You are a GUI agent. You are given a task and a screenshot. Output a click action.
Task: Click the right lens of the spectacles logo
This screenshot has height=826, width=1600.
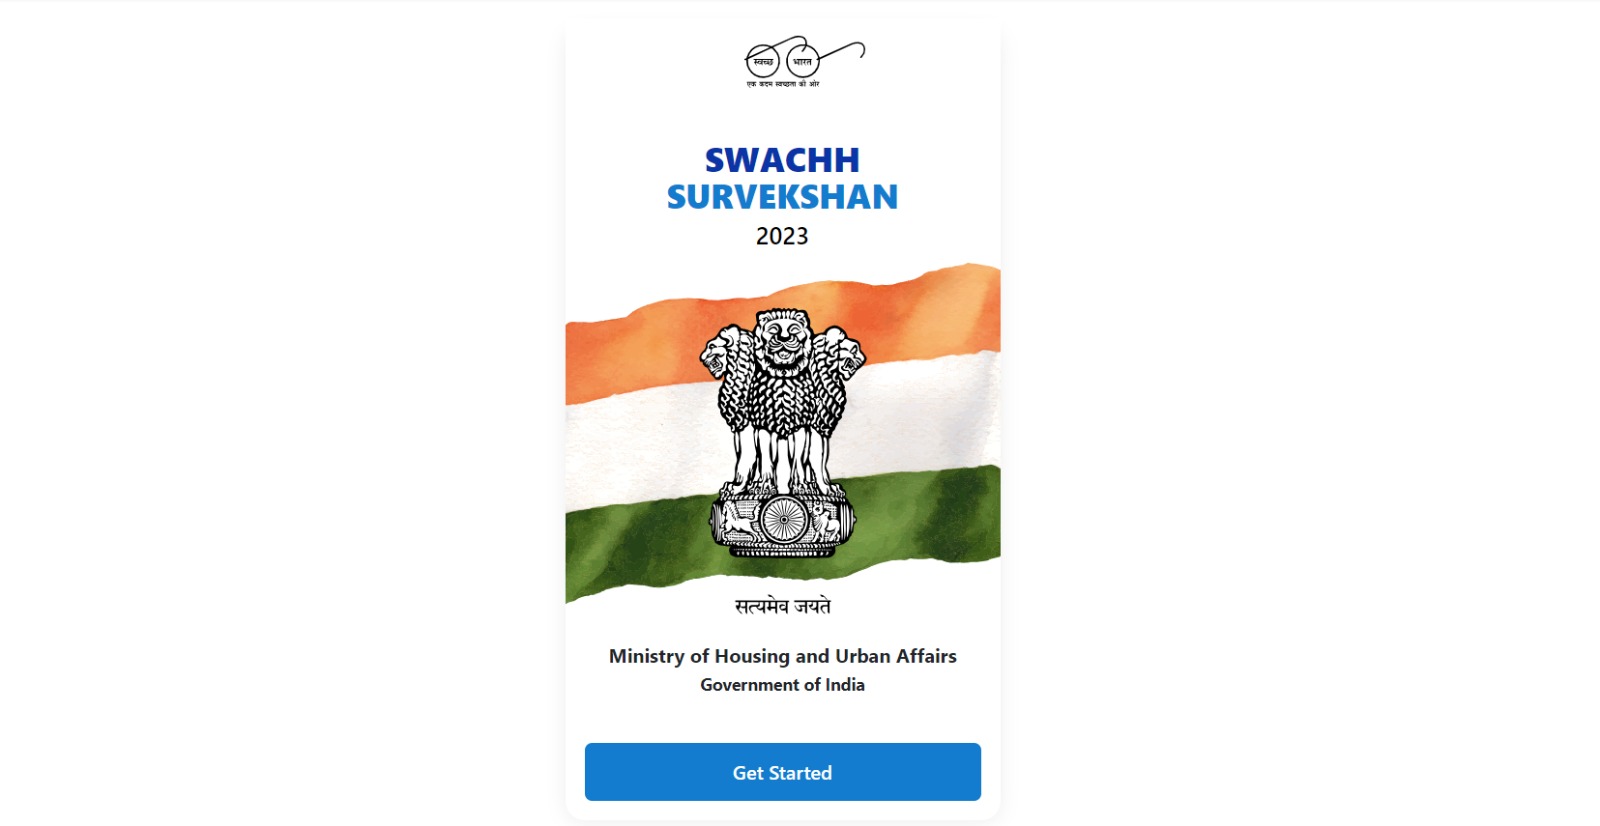click(802, 62)
